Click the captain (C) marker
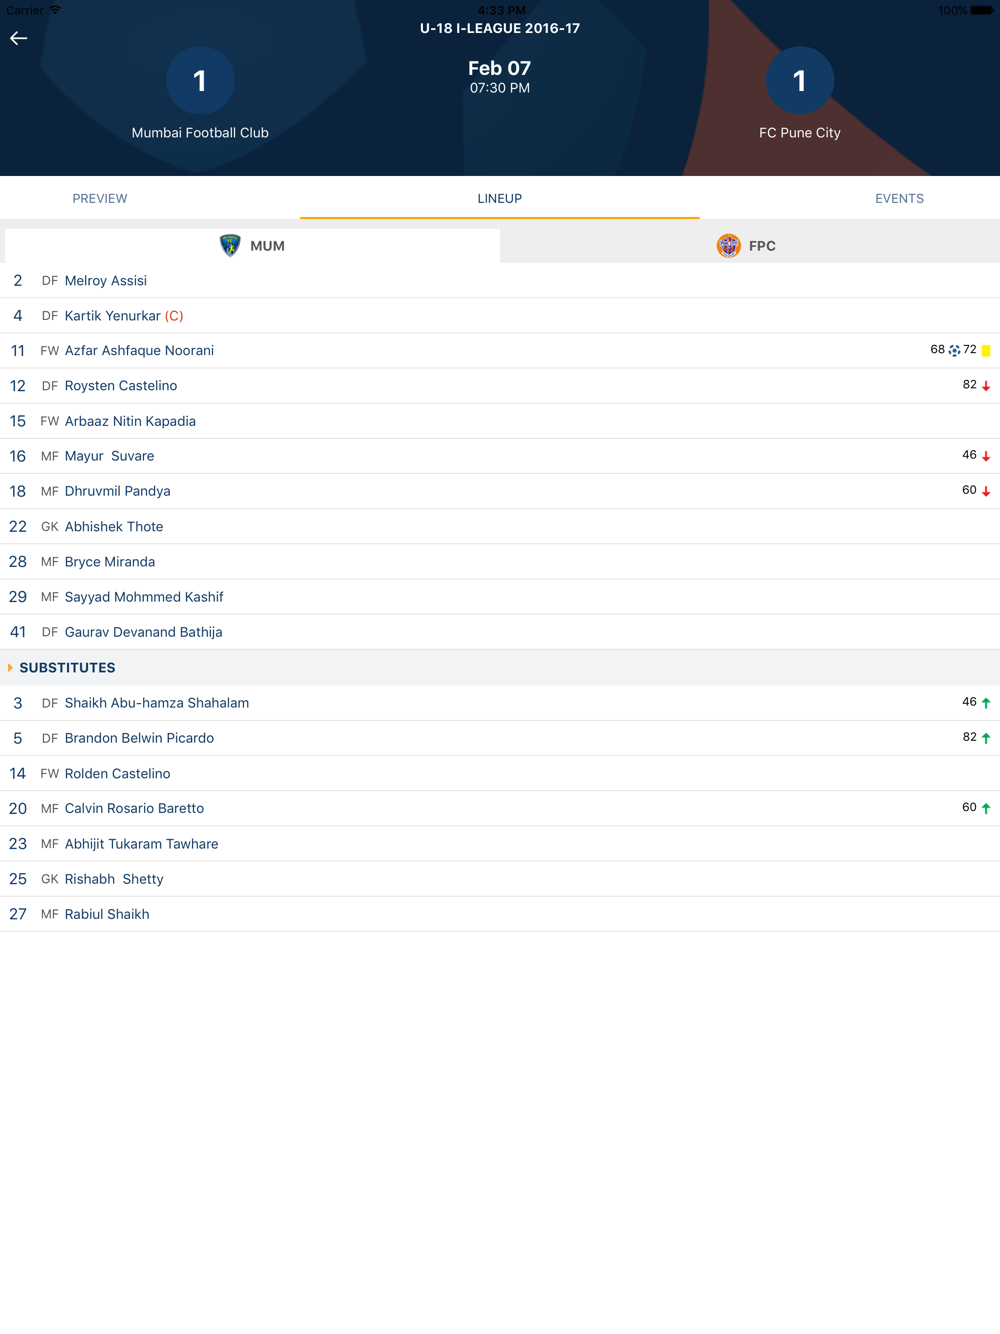 click(174, 315)
